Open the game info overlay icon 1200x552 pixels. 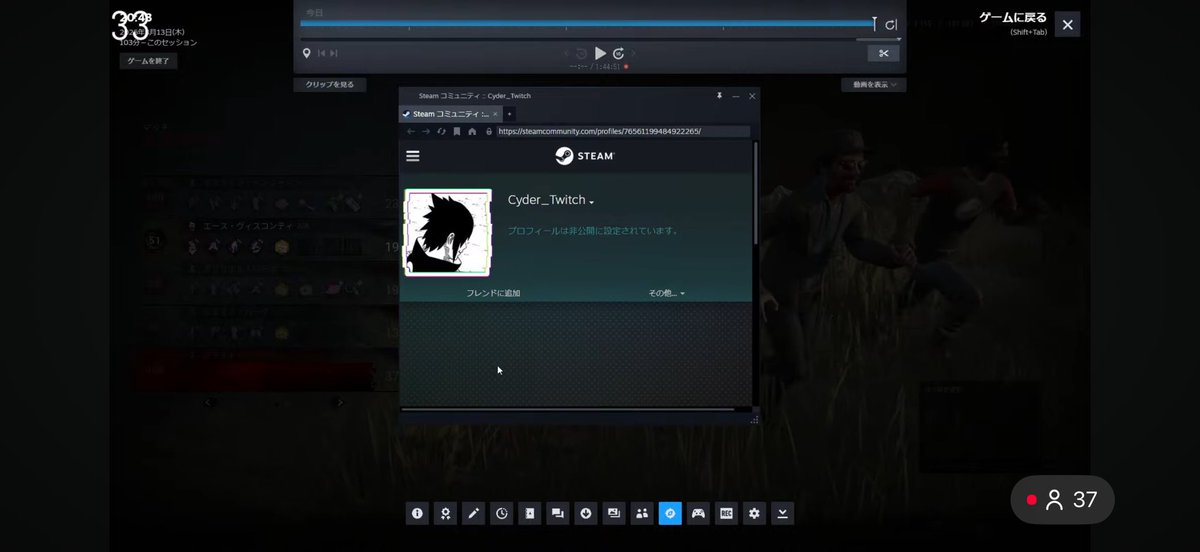click(x=417, y=513)
